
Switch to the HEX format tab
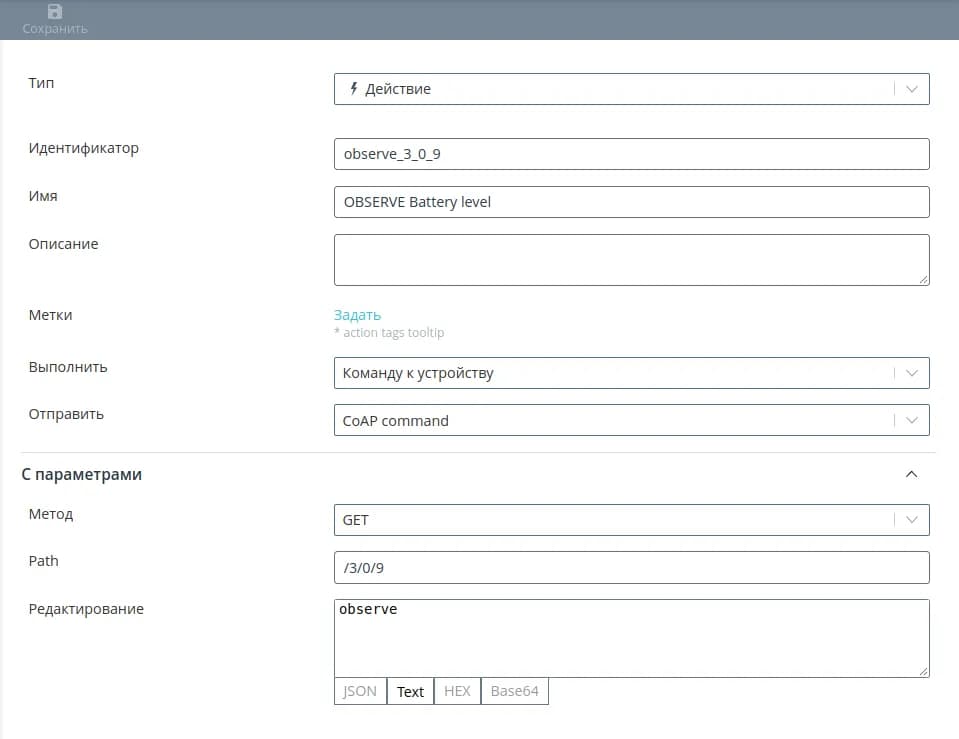click(x=457, y=691)
